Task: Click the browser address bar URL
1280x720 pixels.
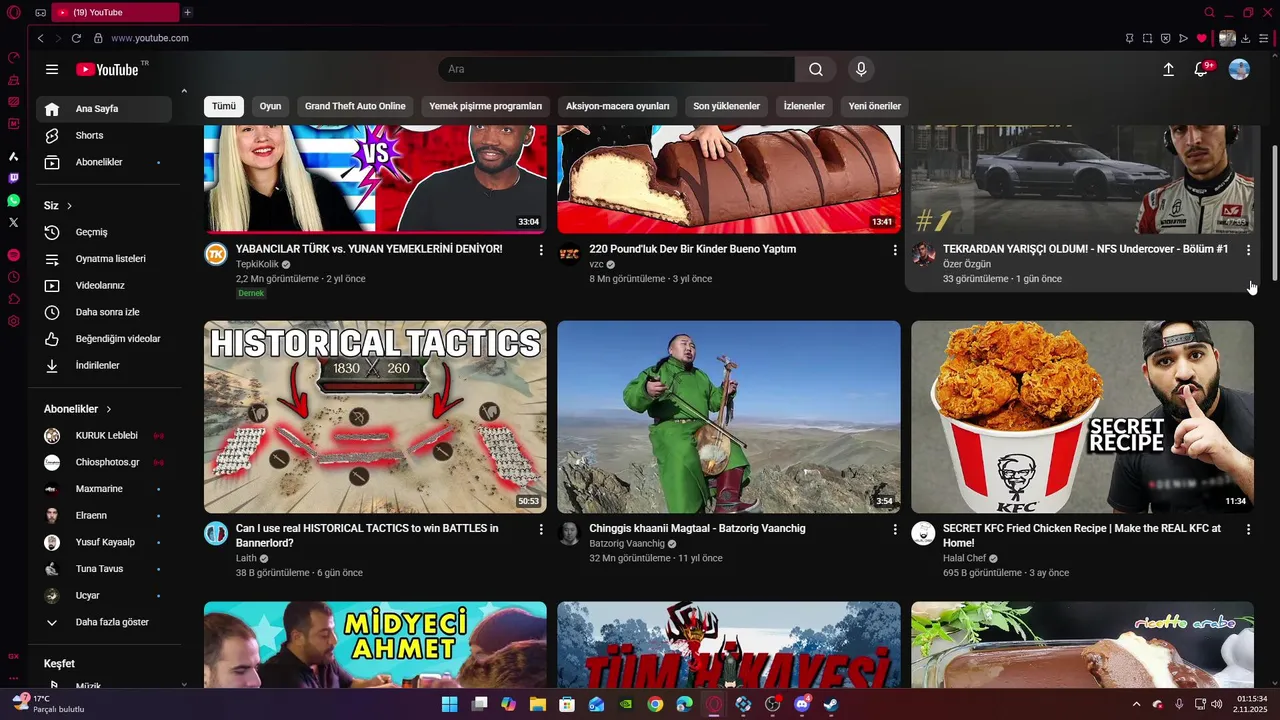Action: pyautogui.click(x=150, y=38)
